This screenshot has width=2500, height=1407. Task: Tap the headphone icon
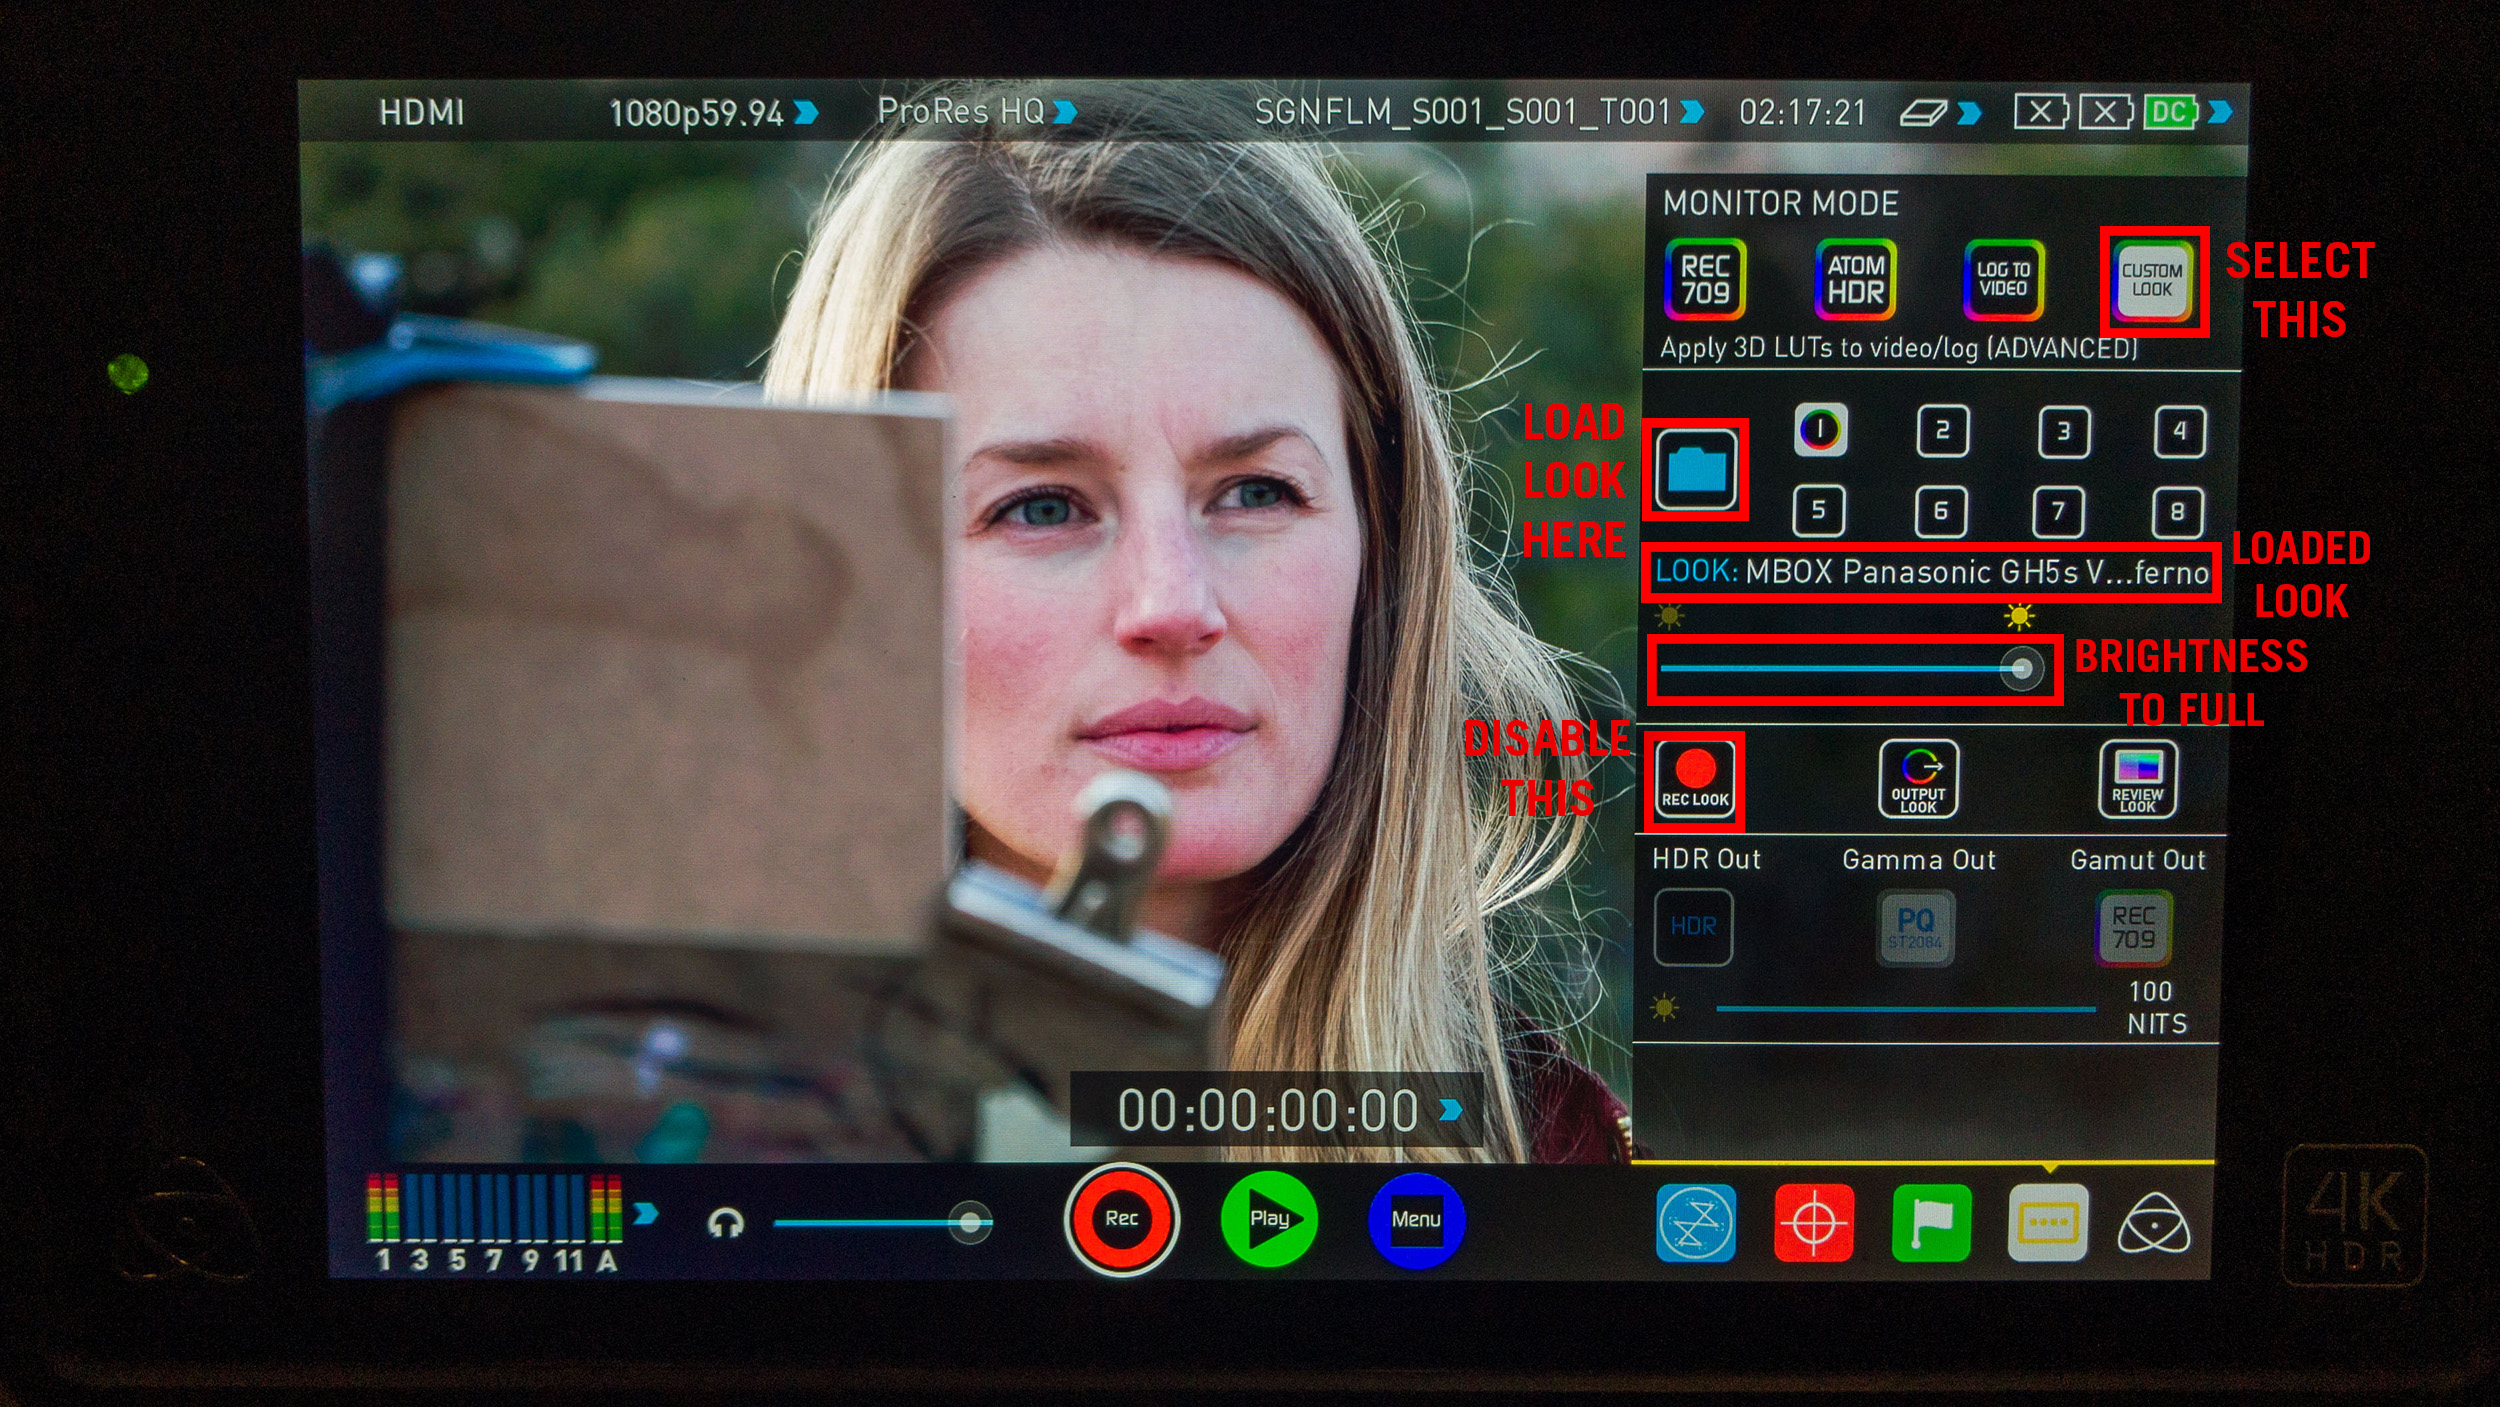[x=725, y=1222]
